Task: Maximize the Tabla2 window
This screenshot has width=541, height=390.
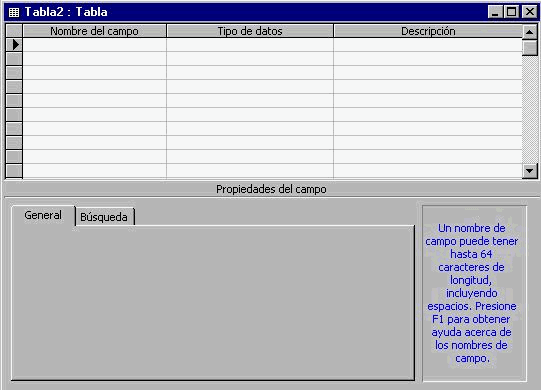Action: pos(512,12)
